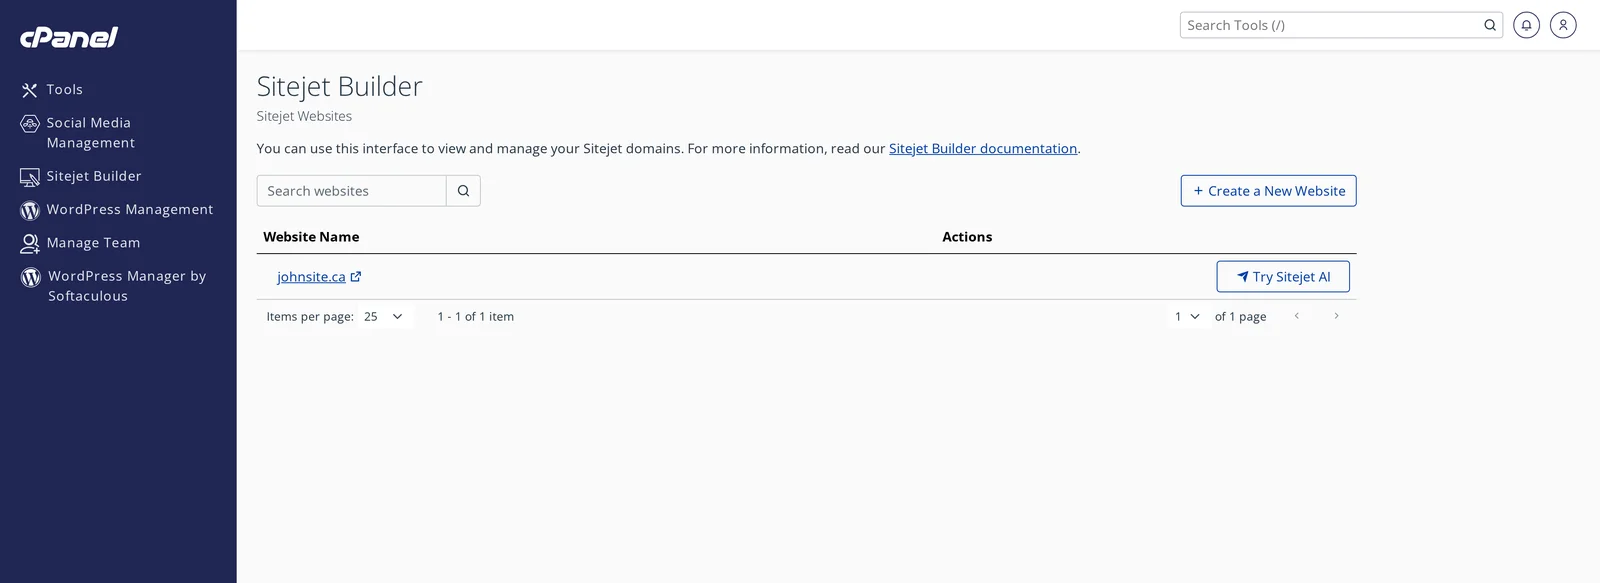Screen dimensions: 1600x583
Task: Click the WordPress Manager by Softaculous icon
Action: 31,277
